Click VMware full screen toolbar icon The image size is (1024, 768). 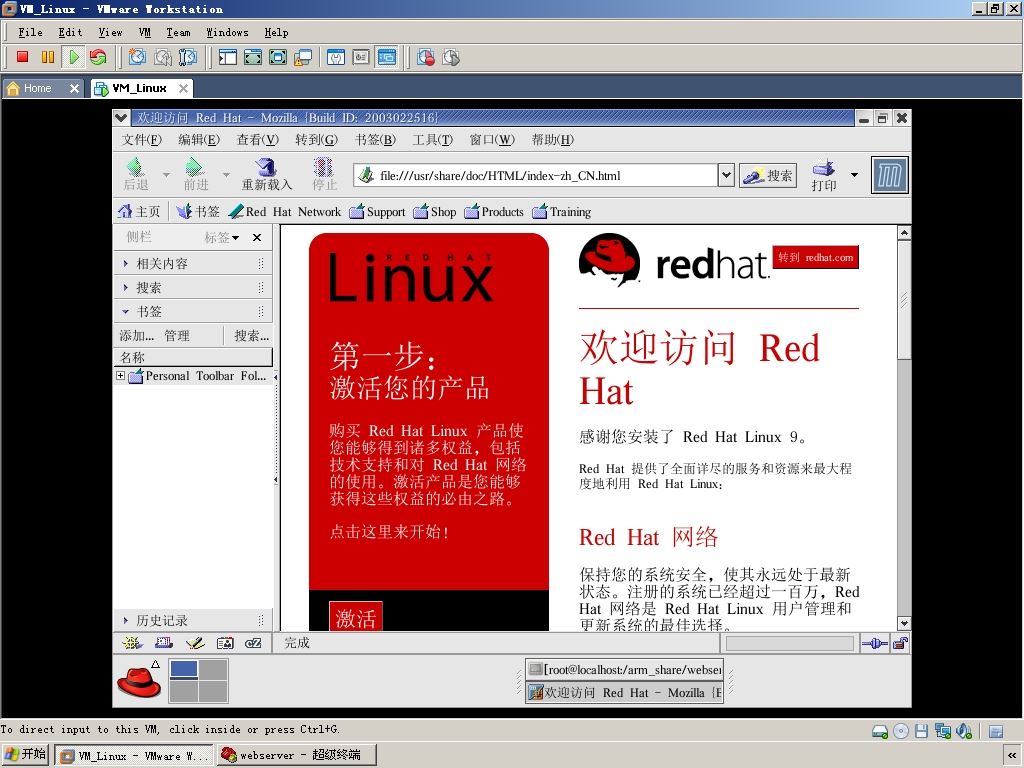(278, 57)
